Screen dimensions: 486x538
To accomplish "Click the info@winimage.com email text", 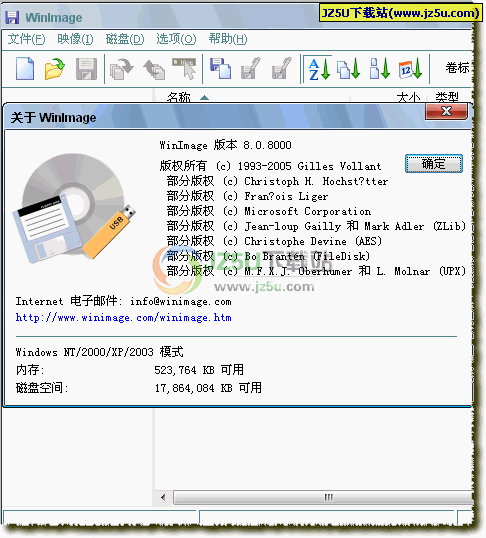I will click(x=181, y=302).
